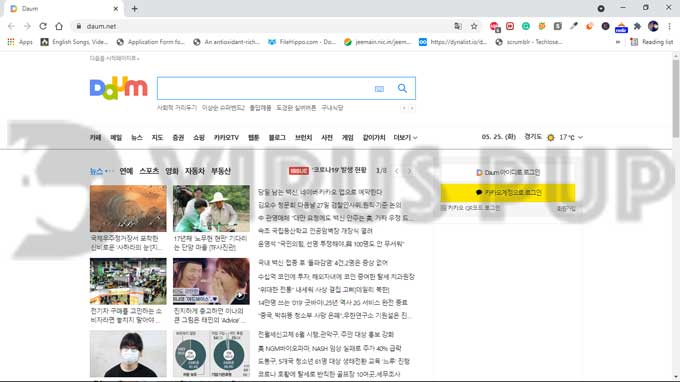Open the Chrome three-dot menu

[670, 26]
